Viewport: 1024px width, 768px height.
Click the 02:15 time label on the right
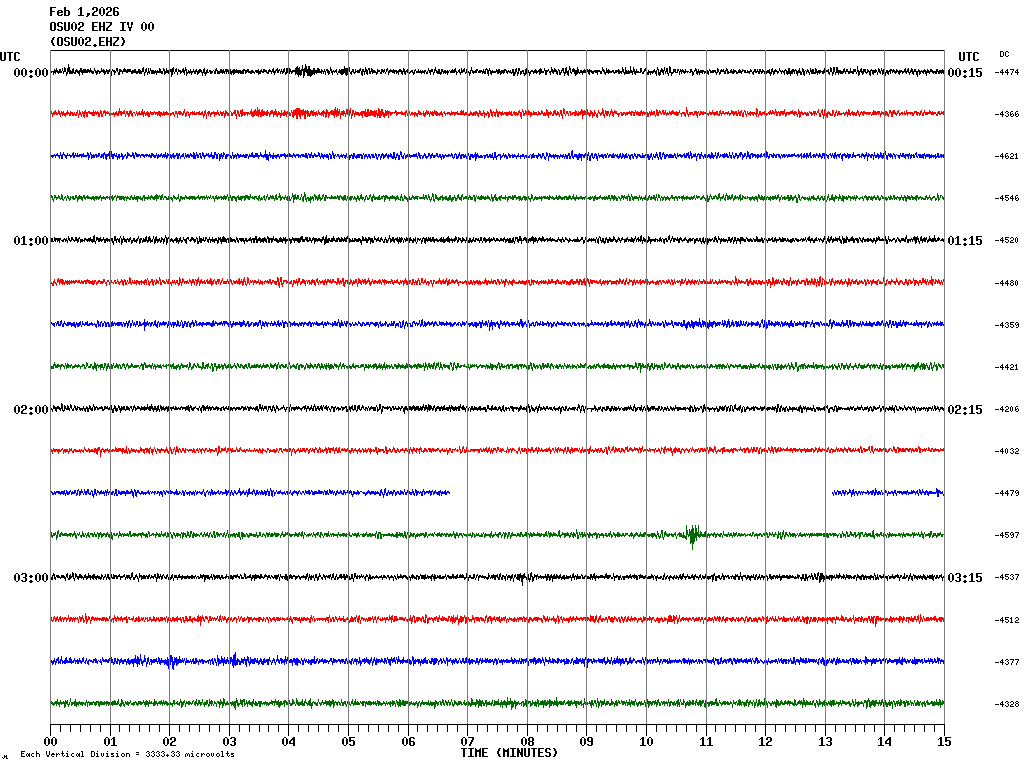tap(964, 410)
